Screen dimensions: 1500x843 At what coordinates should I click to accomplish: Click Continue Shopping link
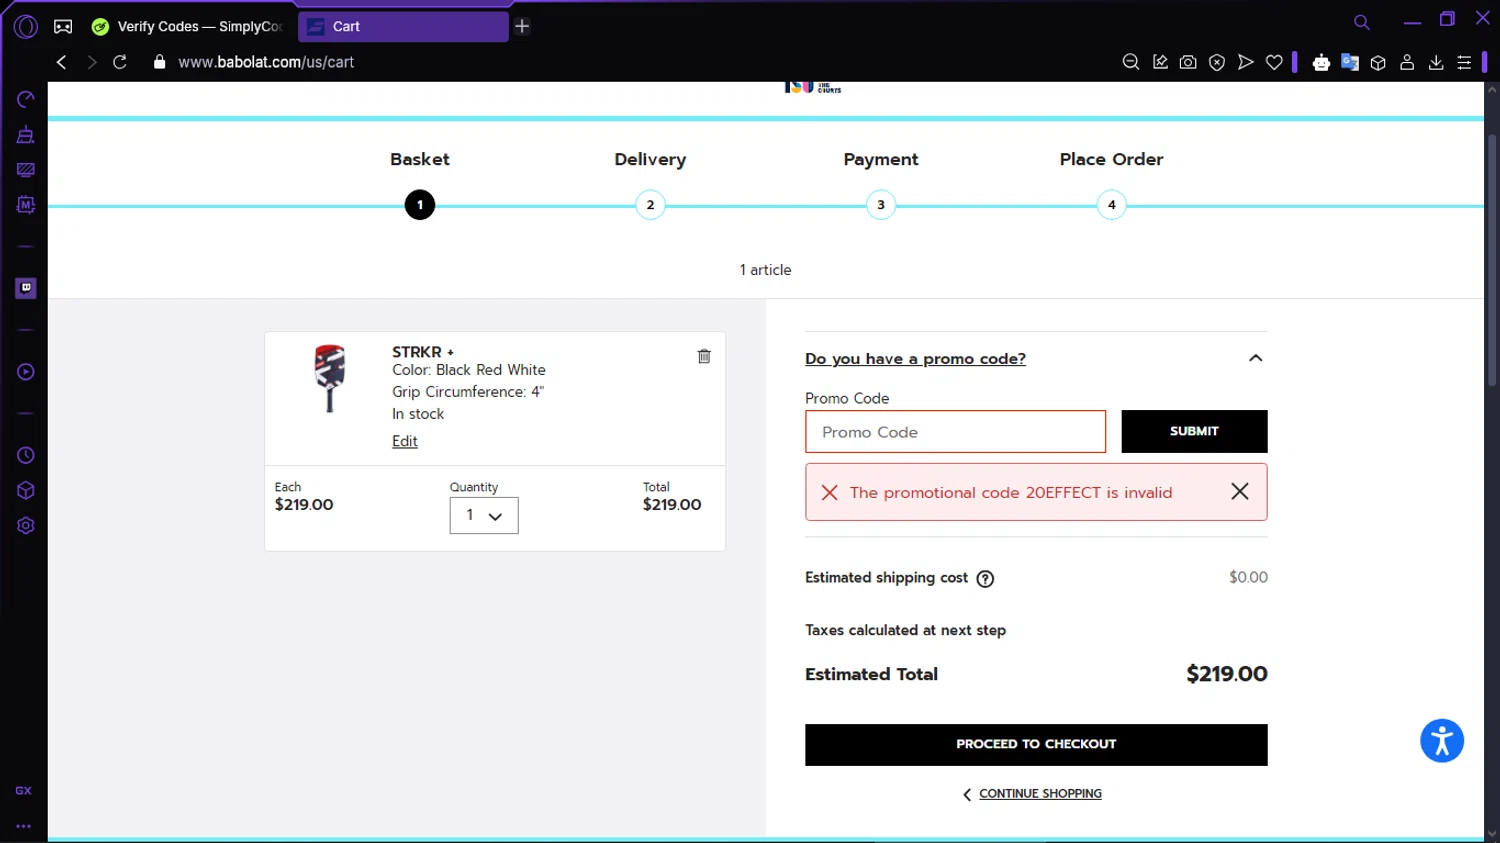click(1040, 794)
